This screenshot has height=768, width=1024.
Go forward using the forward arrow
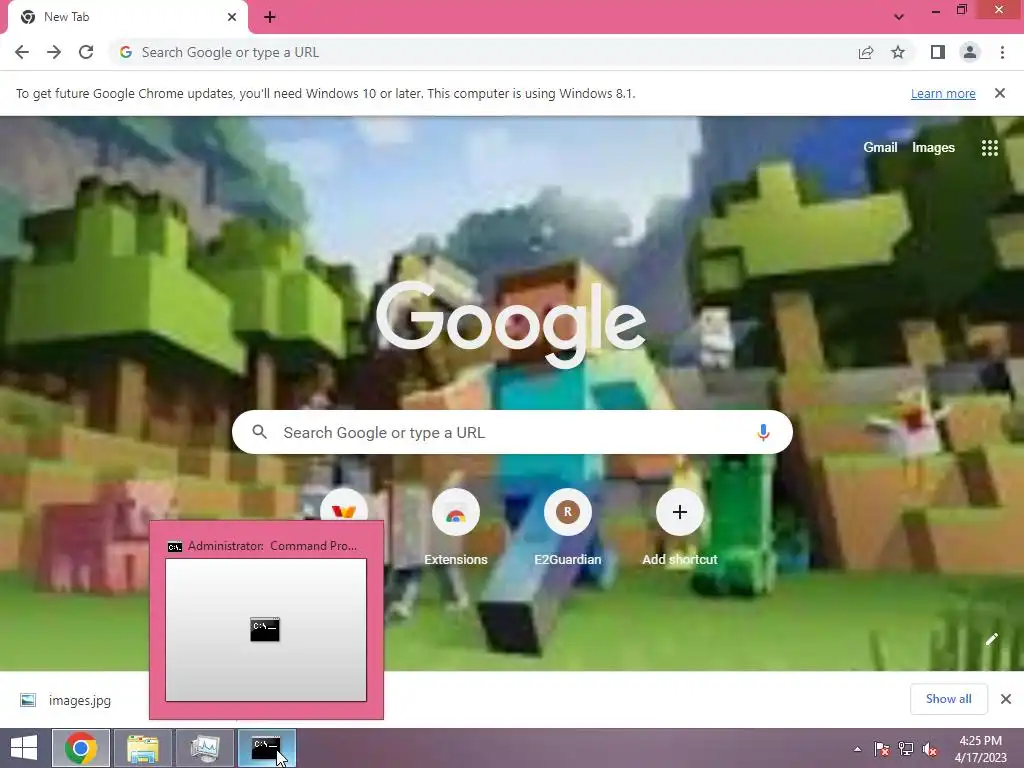point(54,52)
